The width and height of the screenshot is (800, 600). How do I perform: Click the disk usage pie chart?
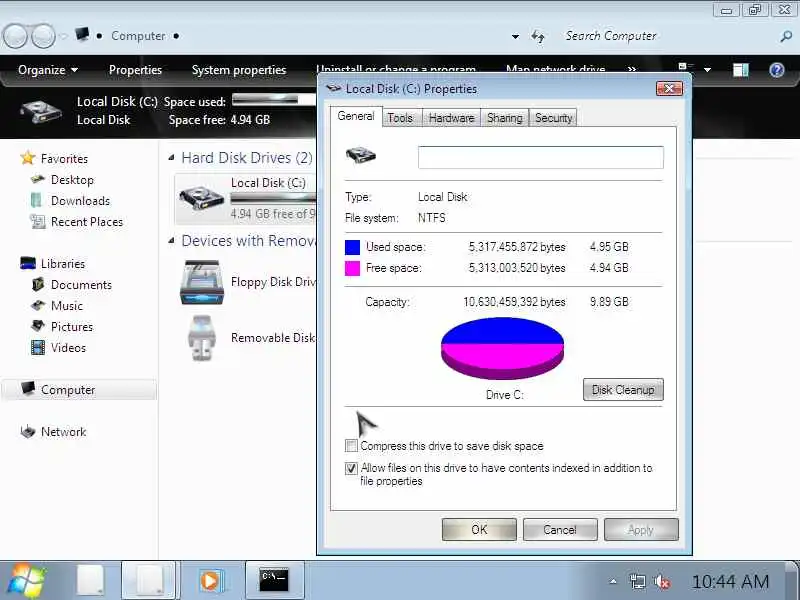503,348
